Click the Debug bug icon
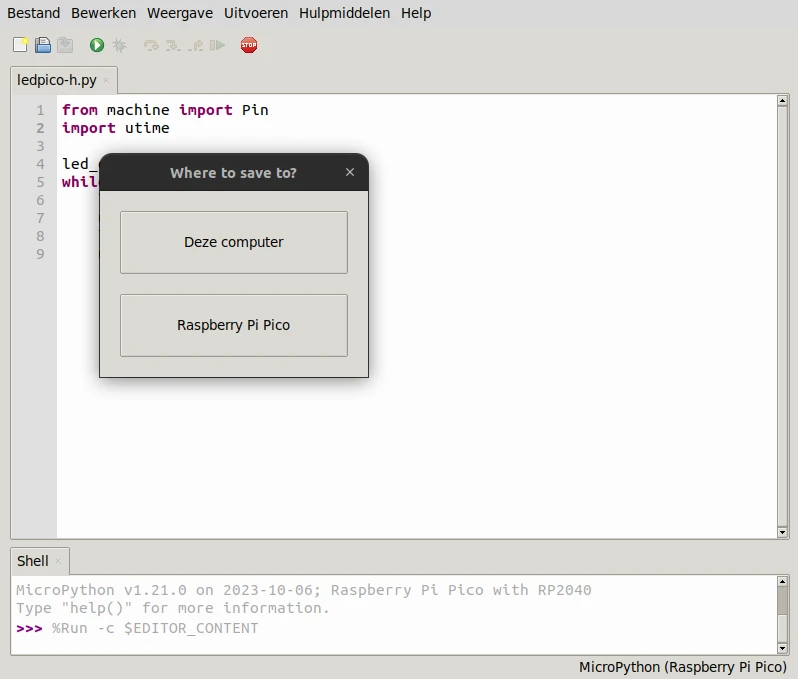 click(x=119, y=45)
